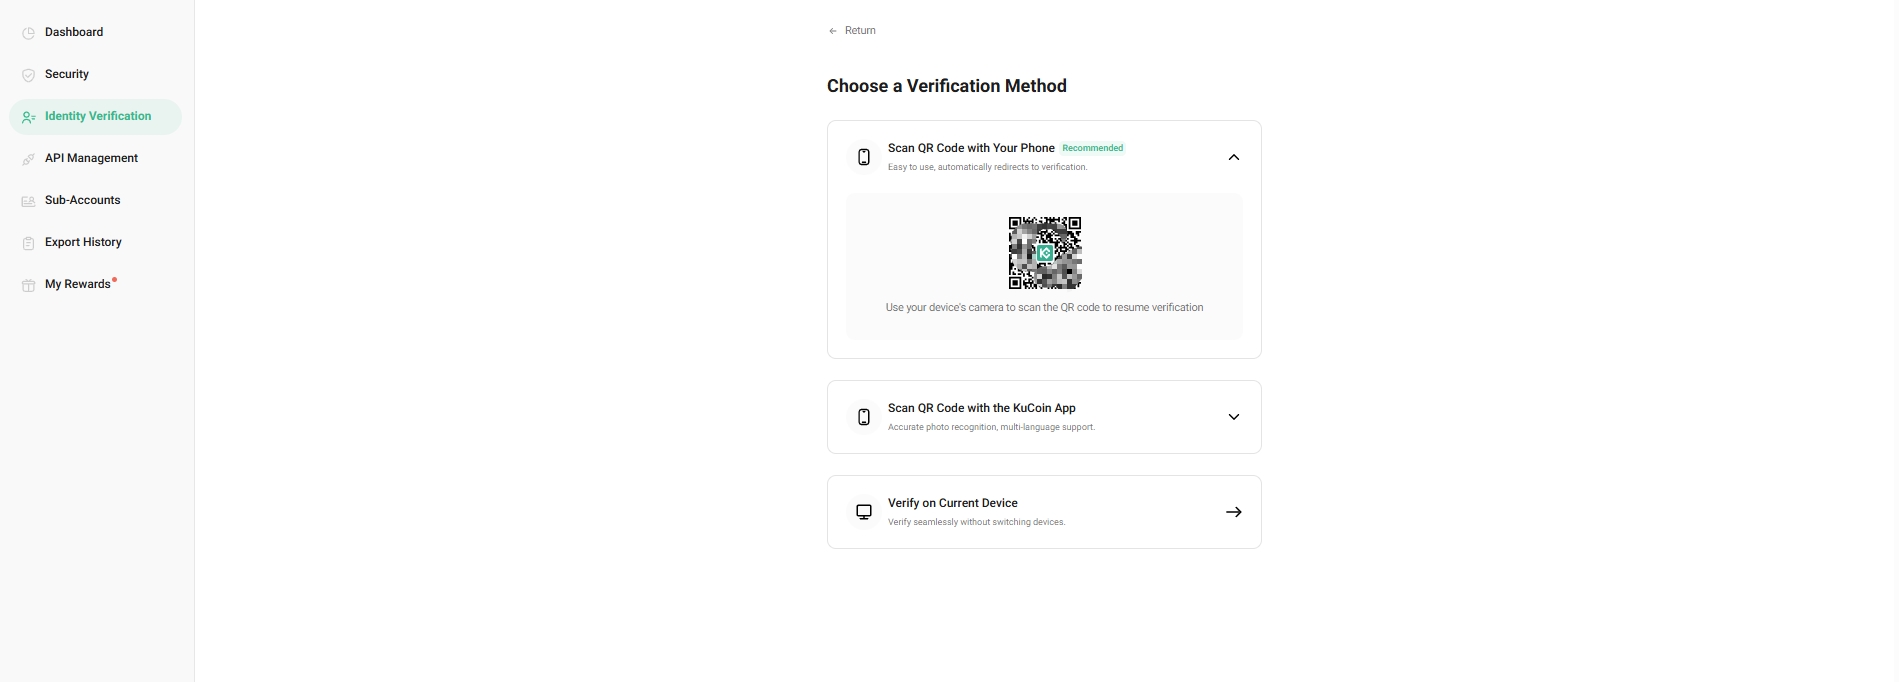Image resolution: width=1899 pixels, height=682 pixels.
Task: Click the Security shield icon
Action: tap(28, 75)
